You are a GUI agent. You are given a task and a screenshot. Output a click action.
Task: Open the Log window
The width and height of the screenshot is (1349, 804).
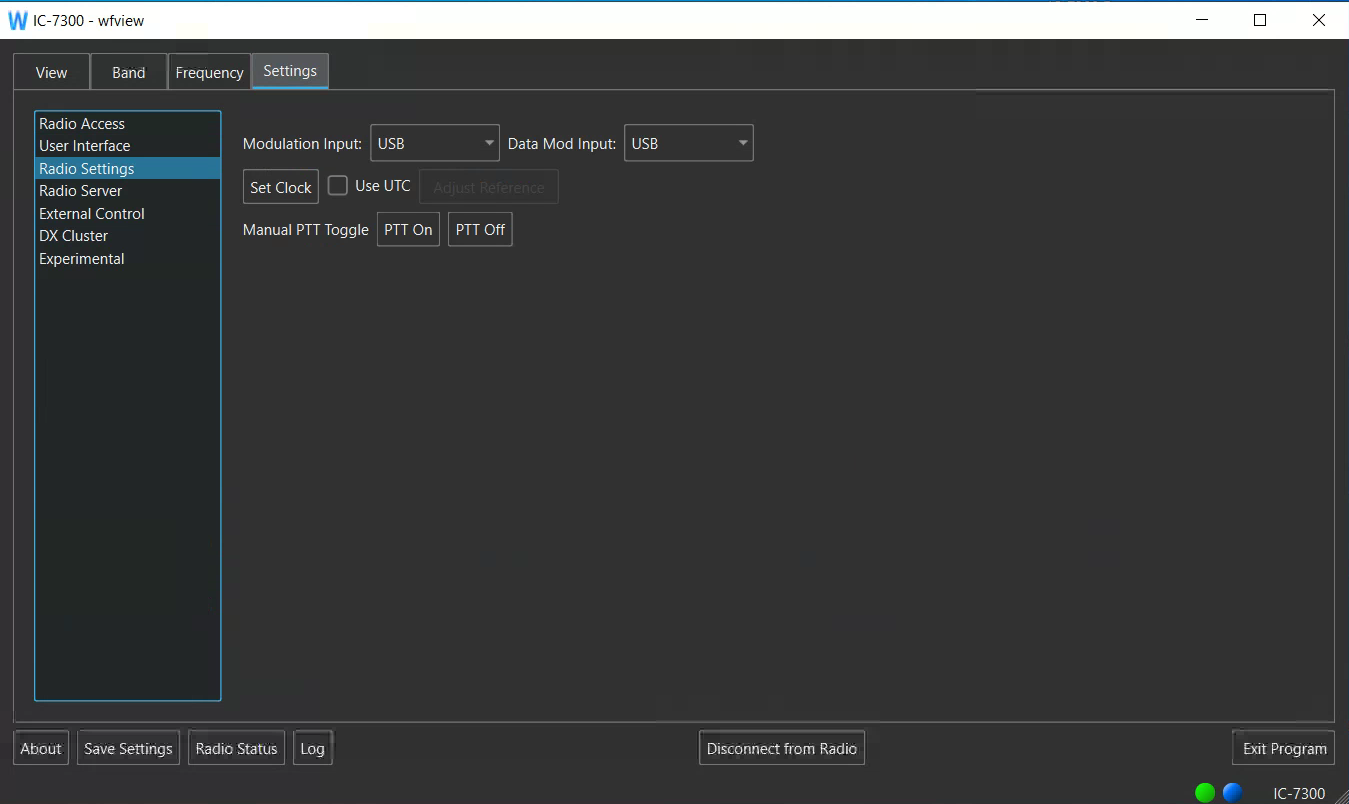[x=312, y=748]
